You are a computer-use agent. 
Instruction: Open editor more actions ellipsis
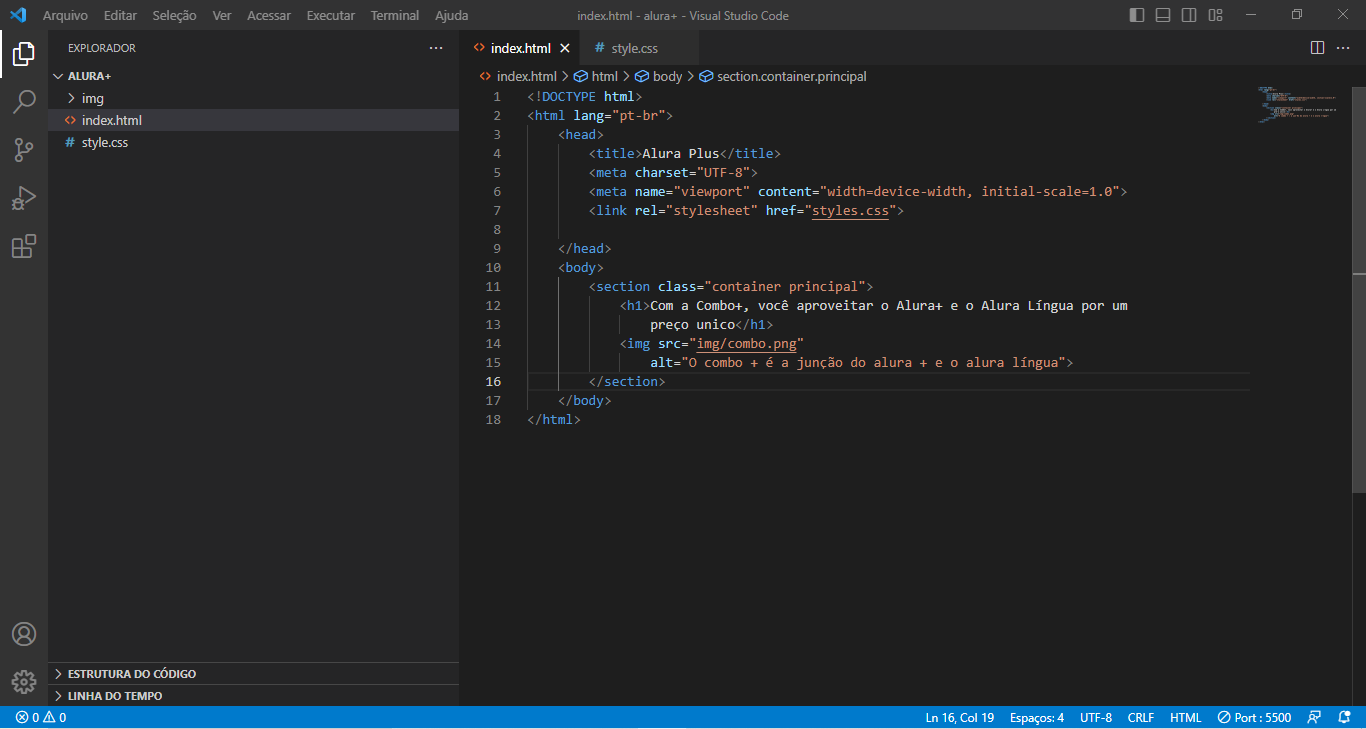(x=1345, y=48)
